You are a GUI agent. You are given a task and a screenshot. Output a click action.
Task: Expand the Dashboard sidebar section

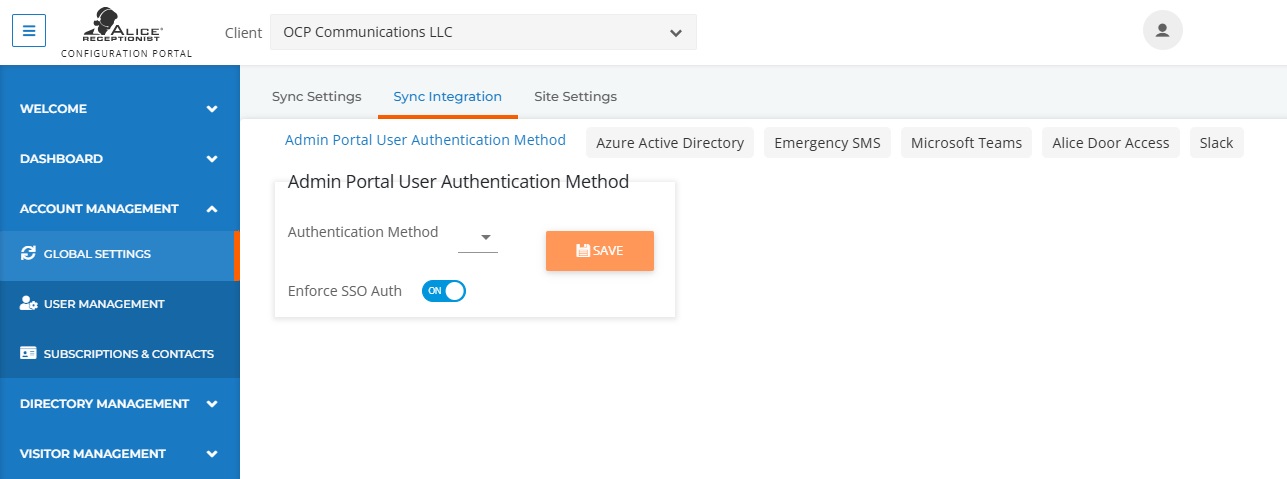coord(120,158)
